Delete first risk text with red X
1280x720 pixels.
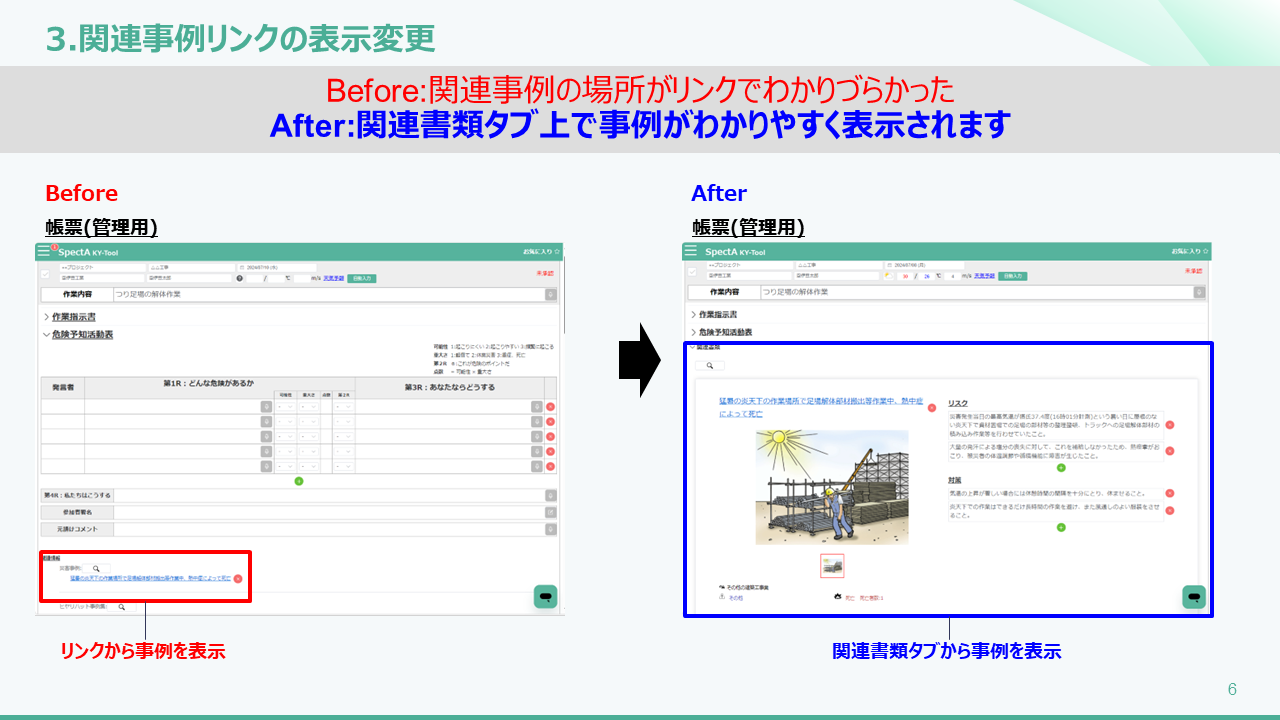(x=1170, y=425)
